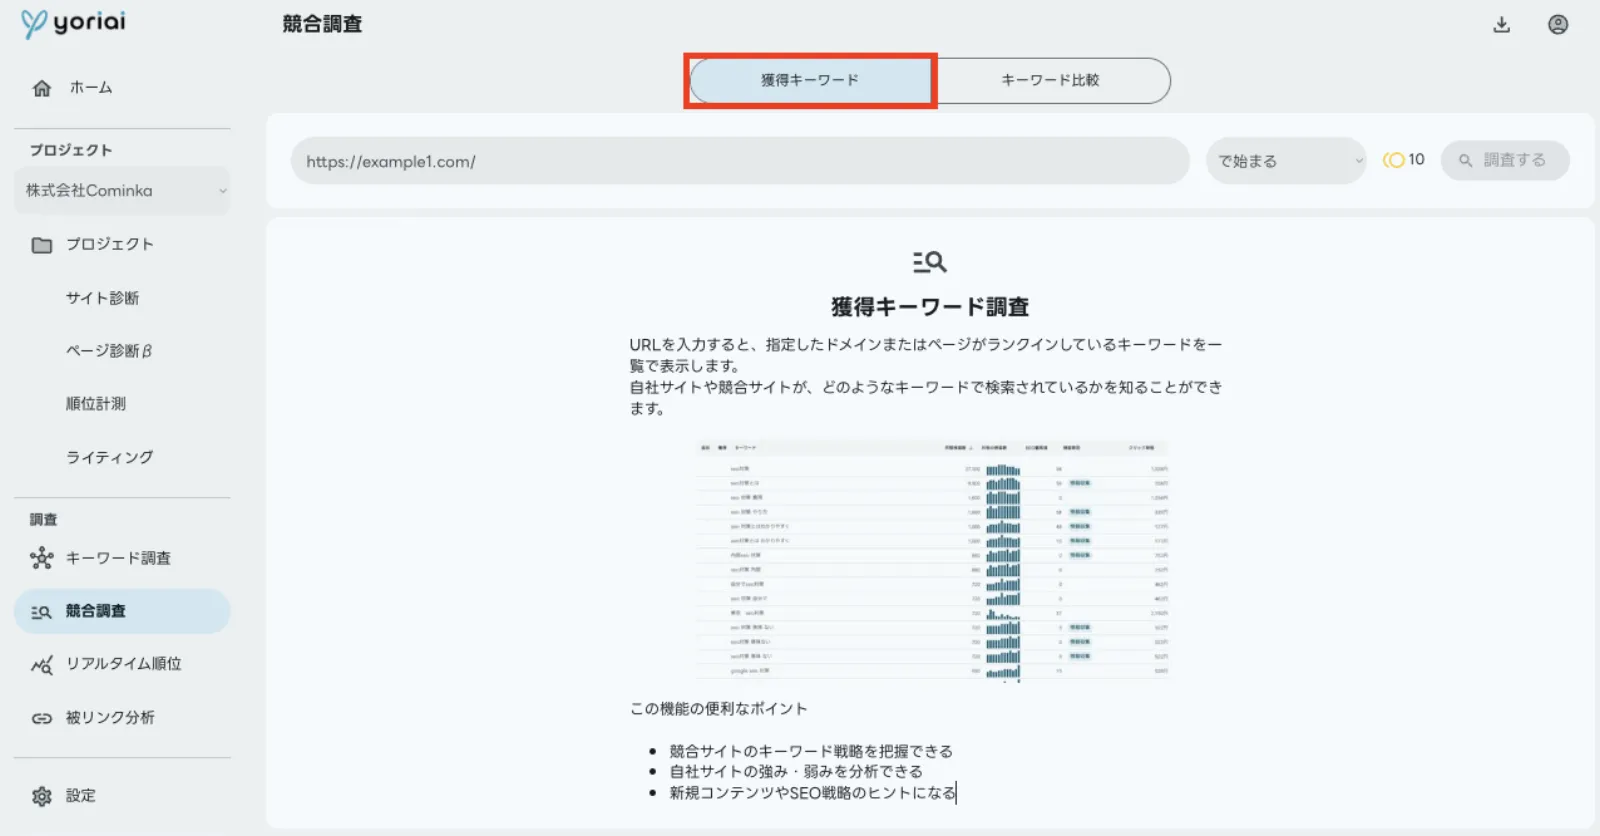Image resolution: width=1600 pixels, height=836 pixels.
Task: Click the download icon in header
Action: click(x=1501, y=25)
